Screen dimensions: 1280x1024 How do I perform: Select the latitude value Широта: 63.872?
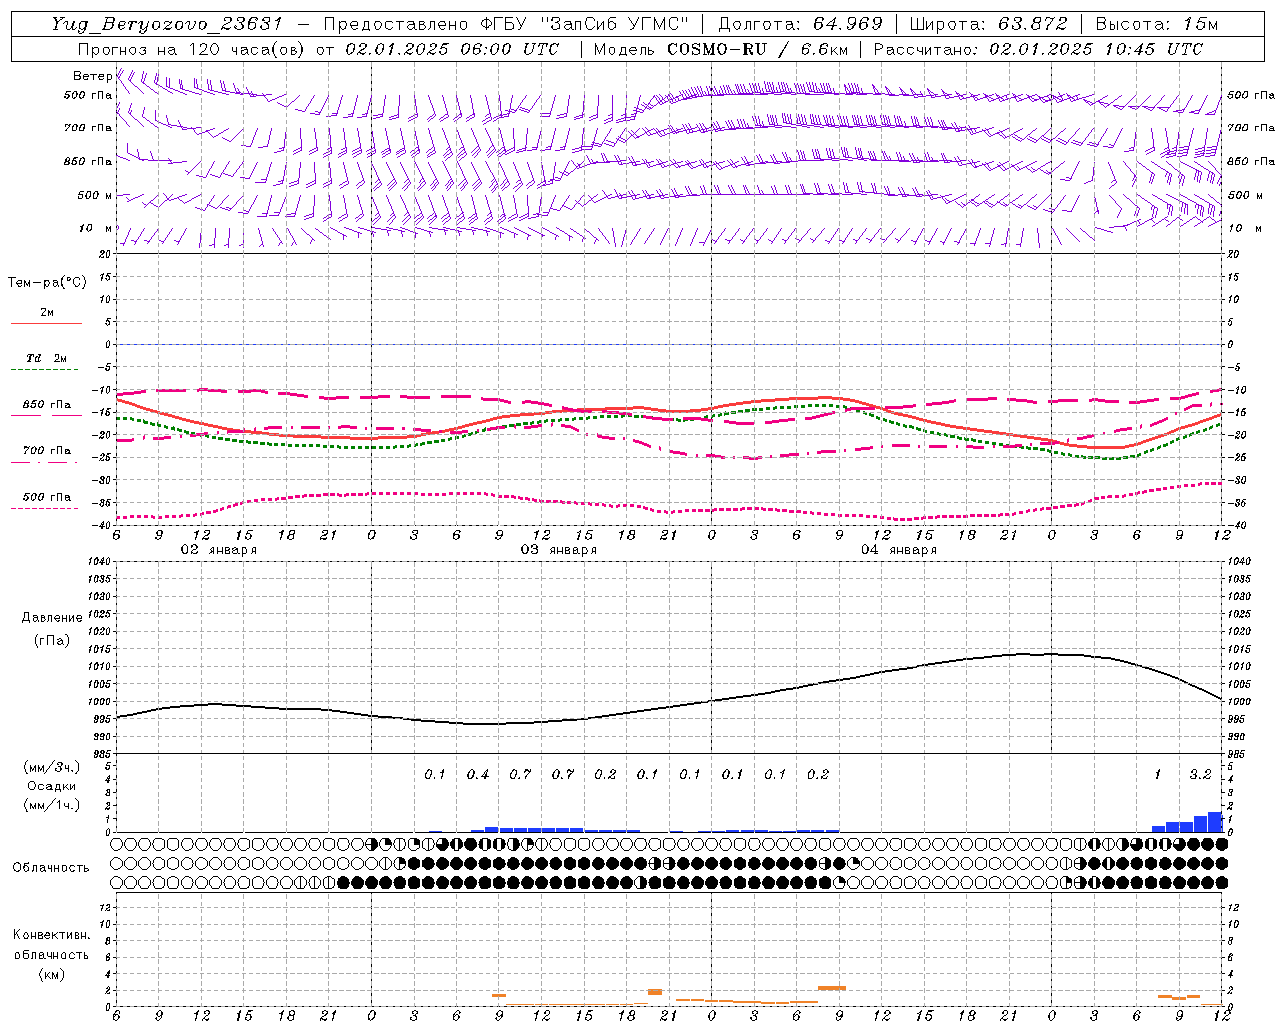click(x=989, y=24)
